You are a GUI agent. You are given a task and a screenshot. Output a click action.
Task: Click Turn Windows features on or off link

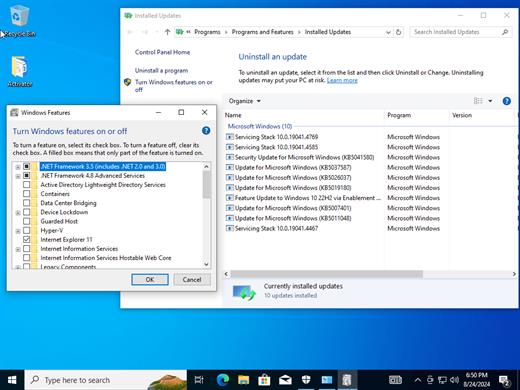click(x=174, y=86)
